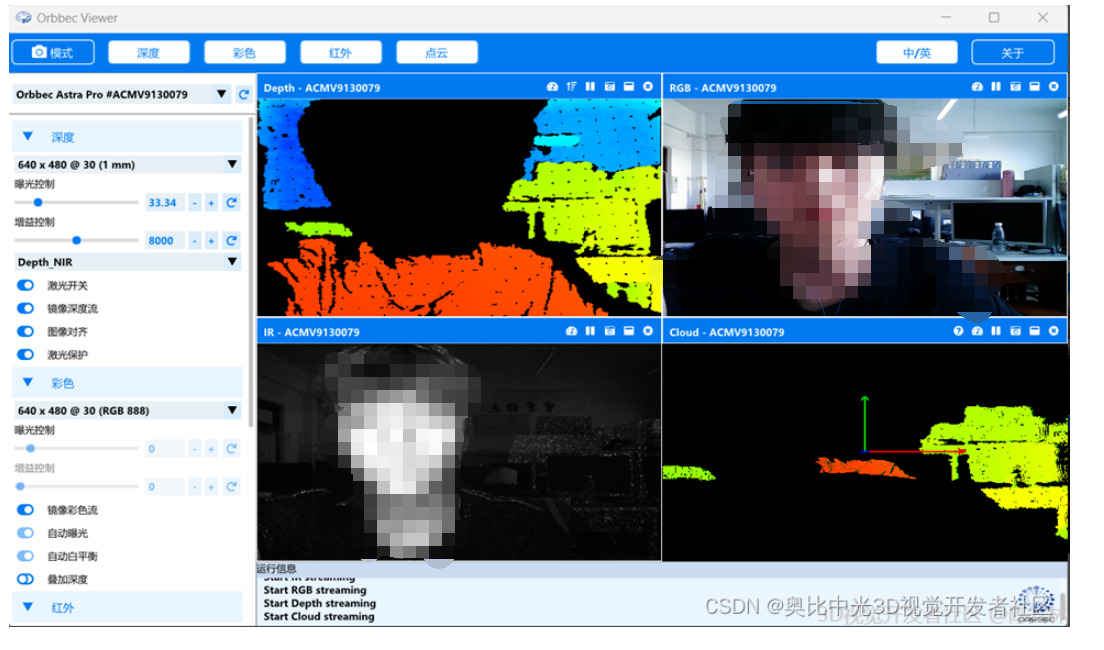Screen dimensions: 1104x650
Task: Pause the Depth stream
Action: pyautogui.click(x=590, y=87)
